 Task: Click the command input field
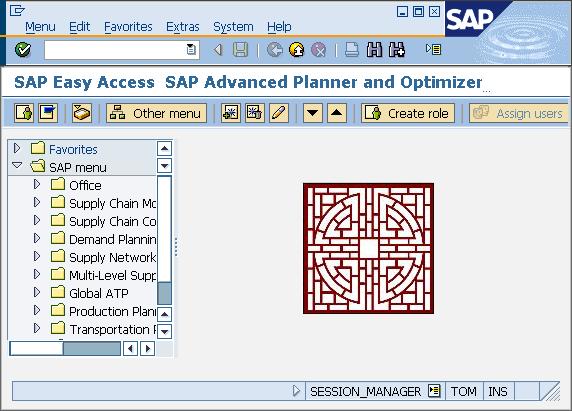click(122, 50)
